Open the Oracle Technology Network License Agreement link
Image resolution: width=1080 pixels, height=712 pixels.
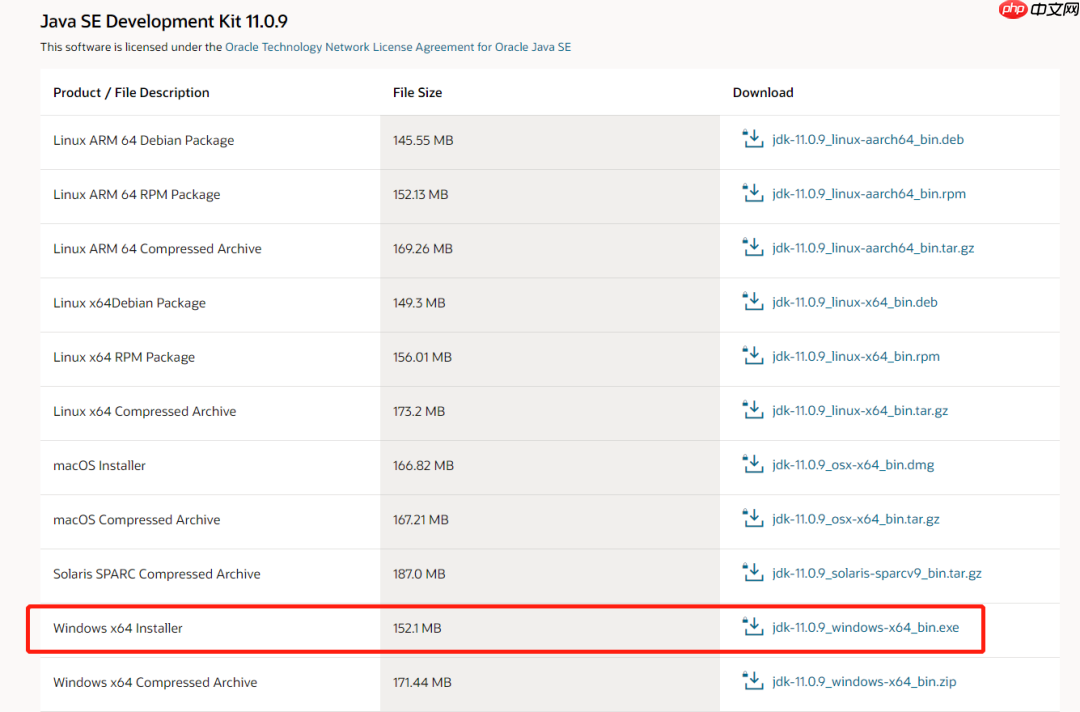398,47
